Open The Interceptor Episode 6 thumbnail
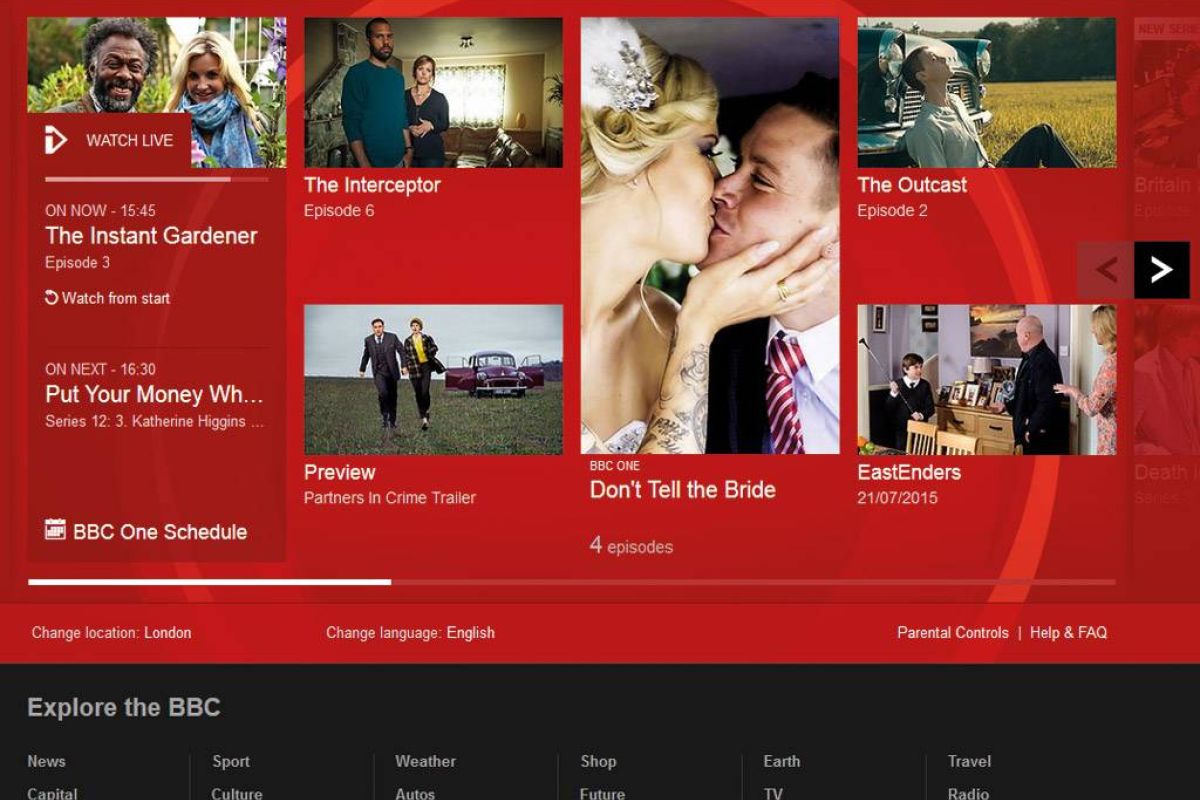1200x800 pixels. tap(433, 92)
